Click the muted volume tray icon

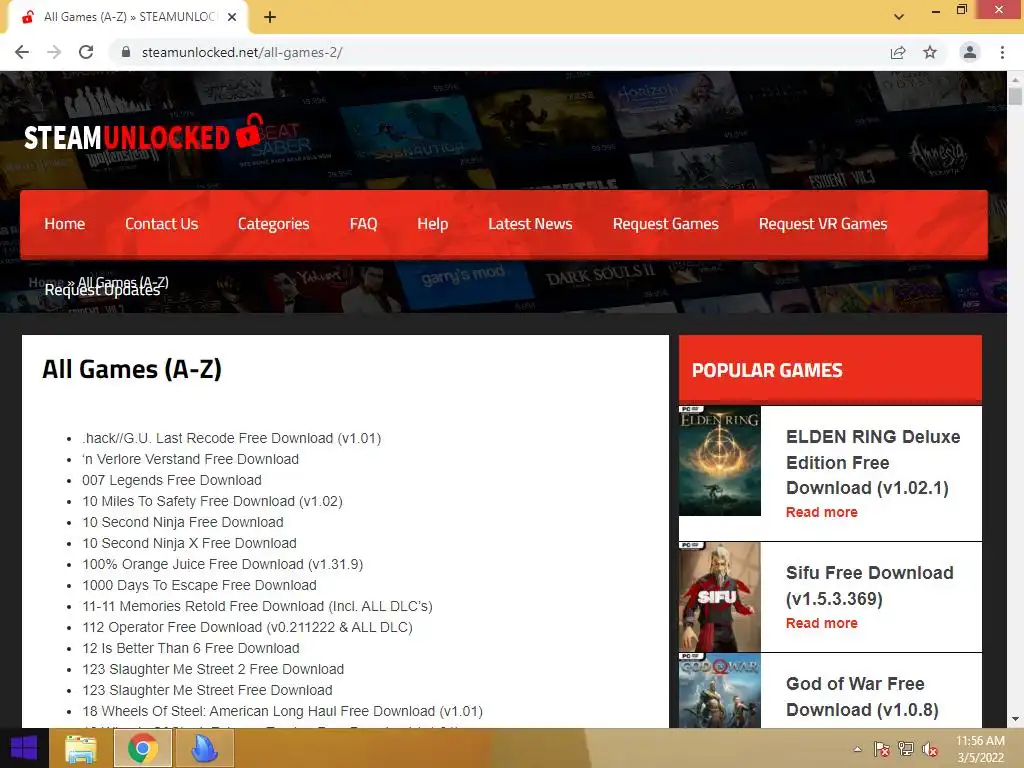(x=930, y=749)
